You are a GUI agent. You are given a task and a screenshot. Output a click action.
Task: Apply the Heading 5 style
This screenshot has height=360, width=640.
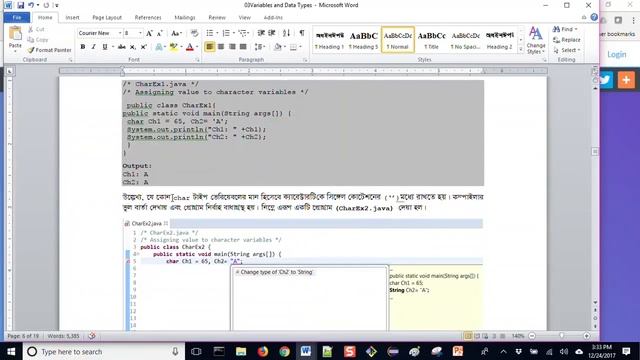[363, 40]
